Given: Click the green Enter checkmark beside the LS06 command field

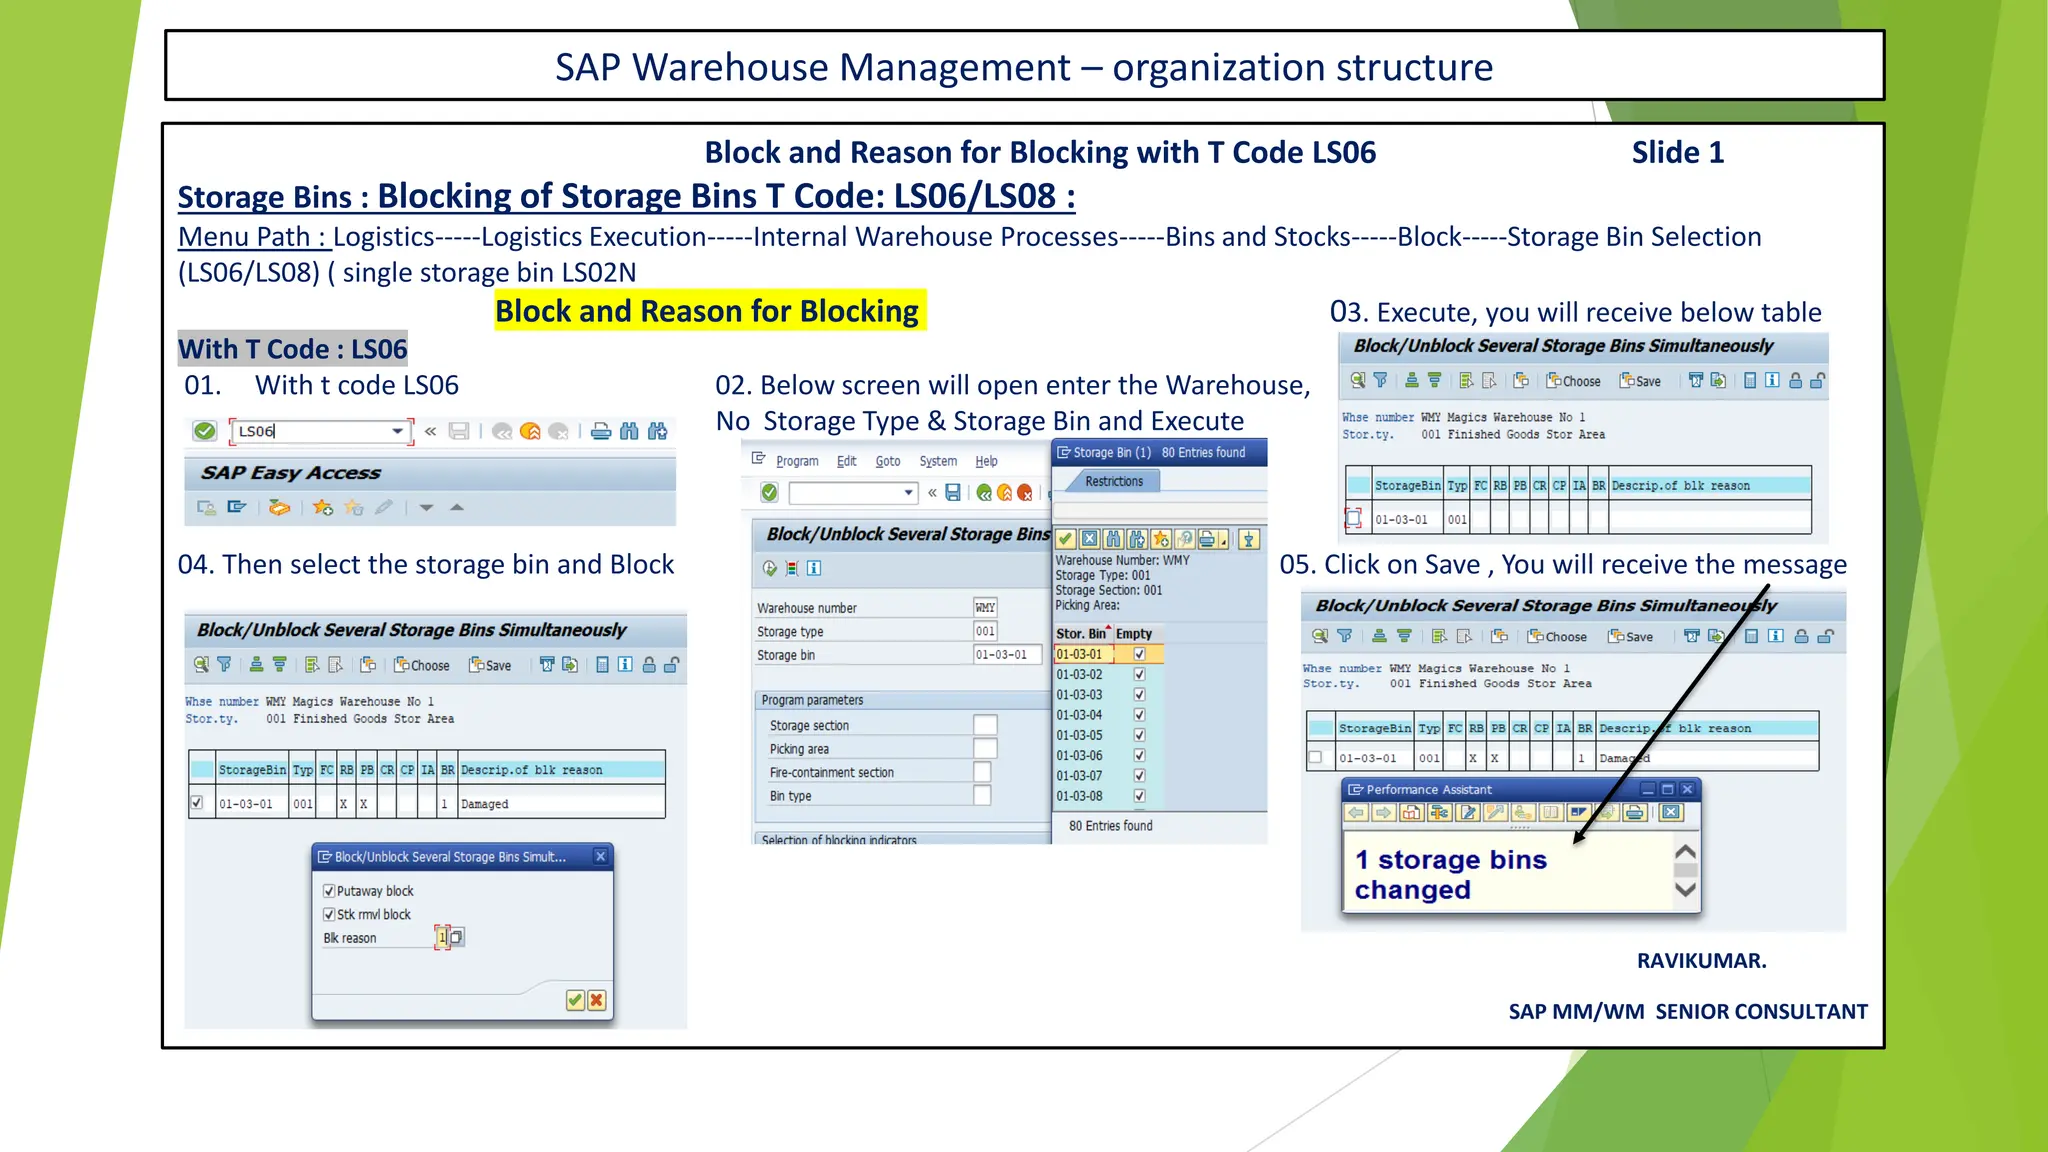Looking at the screenshot, I should coord(205,431).
